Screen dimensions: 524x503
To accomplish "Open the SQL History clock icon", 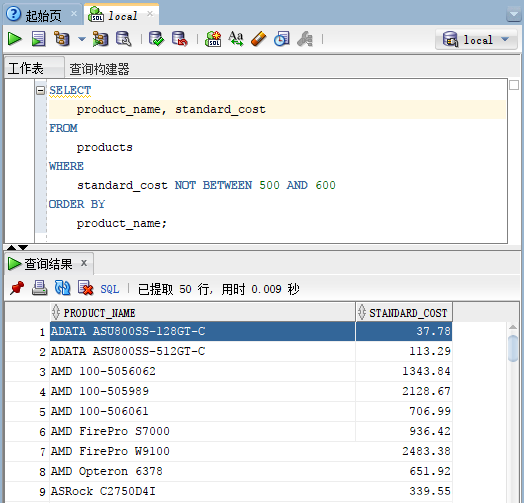I will click(x=282, y=39).
